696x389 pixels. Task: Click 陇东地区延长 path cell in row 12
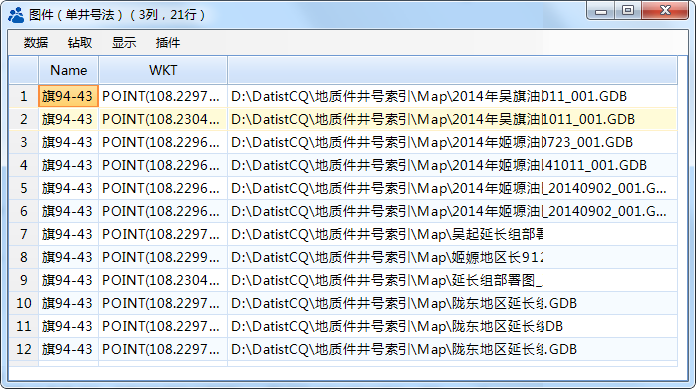(452, 349)
